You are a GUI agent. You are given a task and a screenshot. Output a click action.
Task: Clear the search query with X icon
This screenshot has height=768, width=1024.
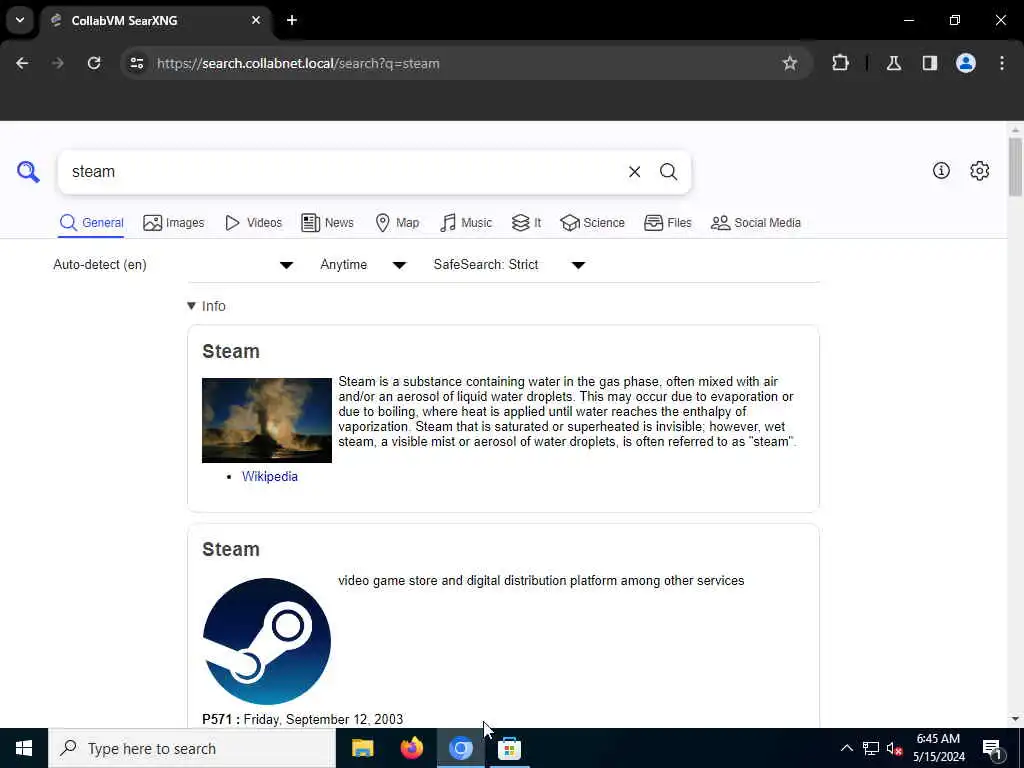(634, 172)
